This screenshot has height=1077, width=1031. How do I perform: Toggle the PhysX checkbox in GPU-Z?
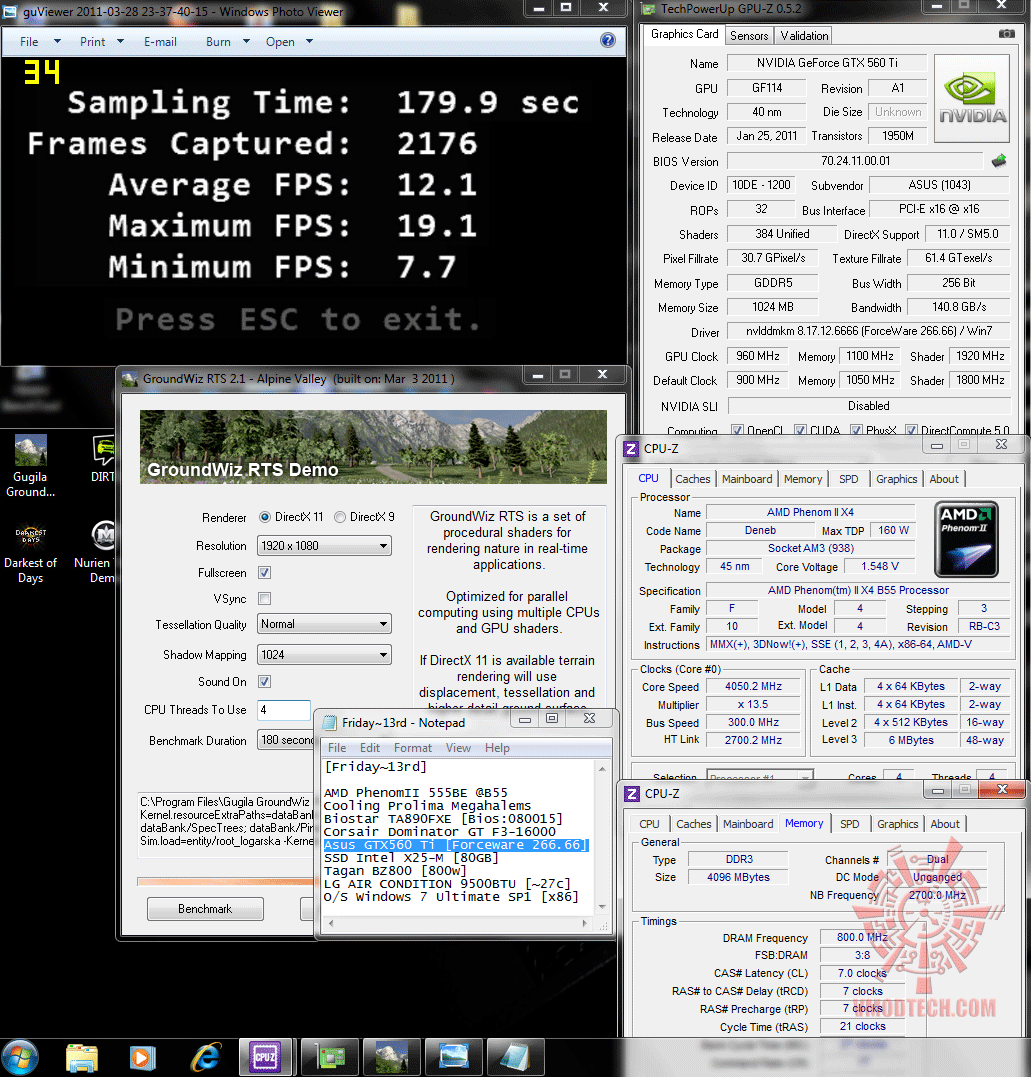pyautogui.click(x=857, y=431)
